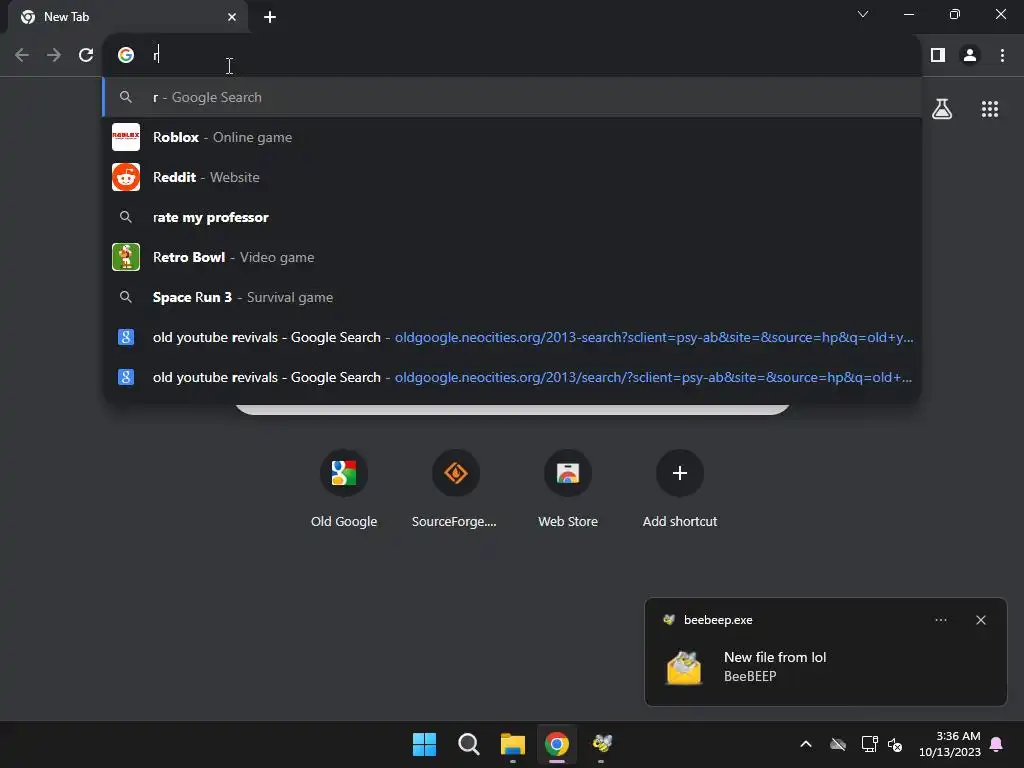1024x768 pixels.
Task: Show hidden system tray icons
Action: (x=806, y=744)
